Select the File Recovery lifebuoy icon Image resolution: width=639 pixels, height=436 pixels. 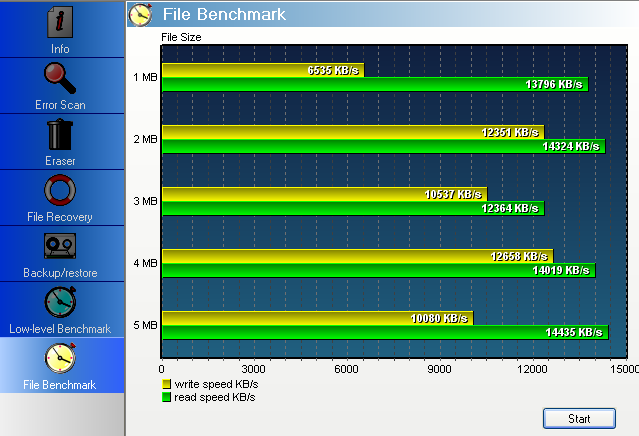60,190
